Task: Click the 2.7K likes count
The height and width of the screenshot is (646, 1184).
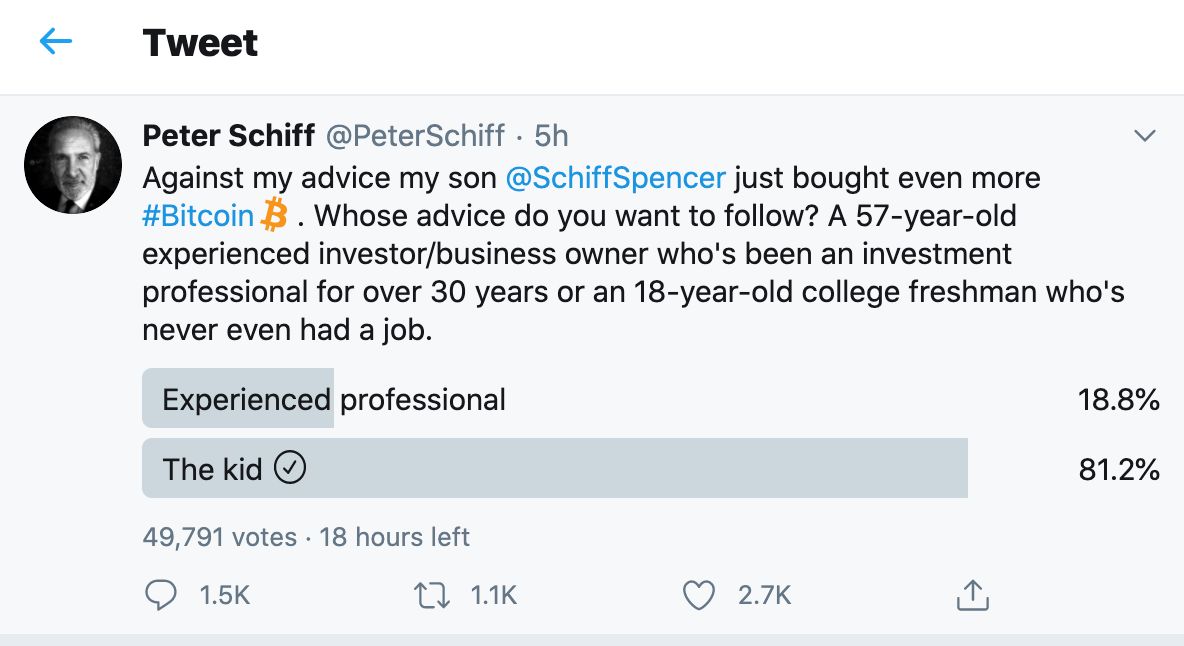Action: (765, 596)
